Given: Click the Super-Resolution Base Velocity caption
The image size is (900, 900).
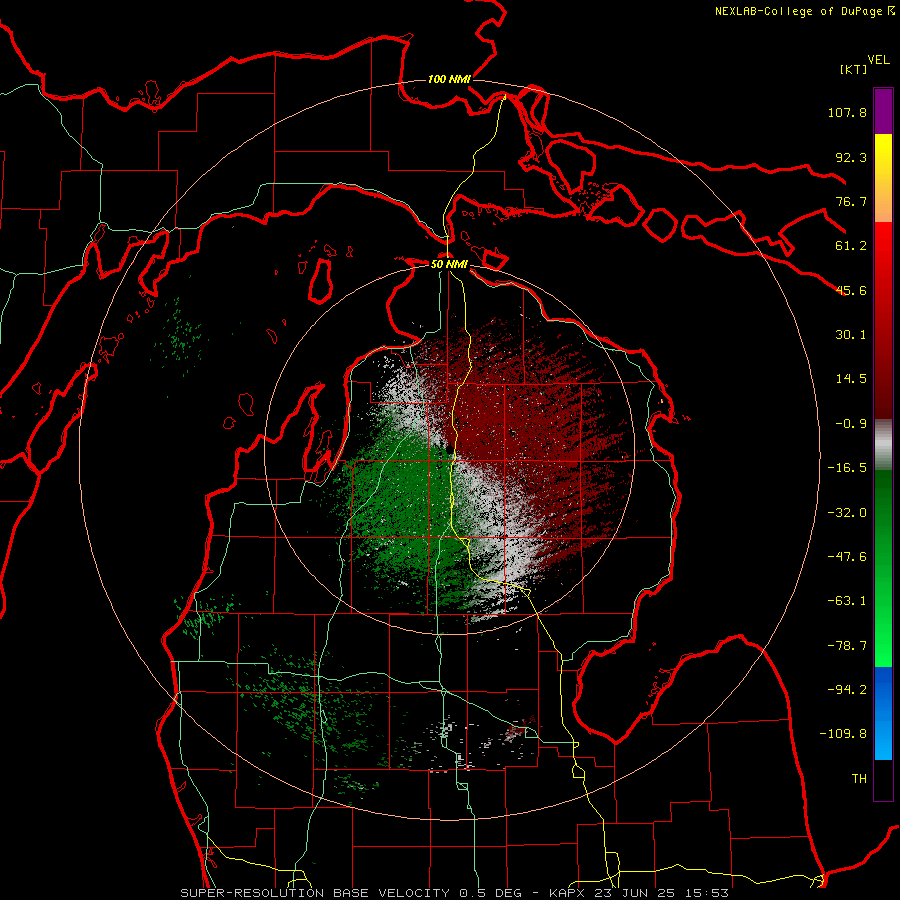Looking at the screenshot, I should coord(455,893).
